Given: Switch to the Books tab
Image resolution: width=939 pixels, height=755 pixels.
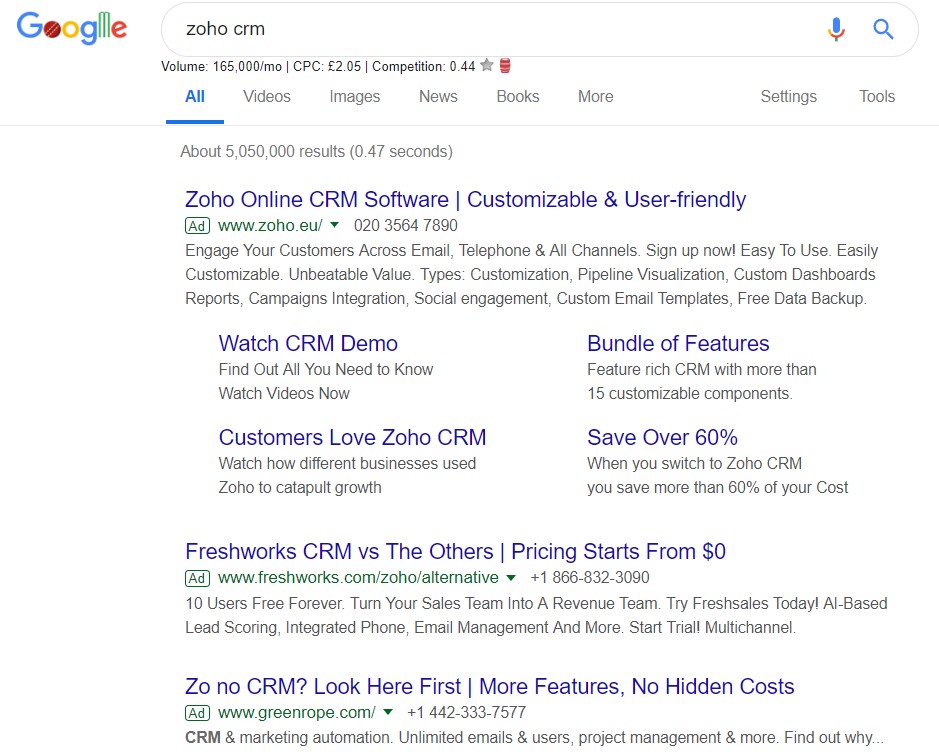Looking at the screenshot, I should [x=517, y=96].
